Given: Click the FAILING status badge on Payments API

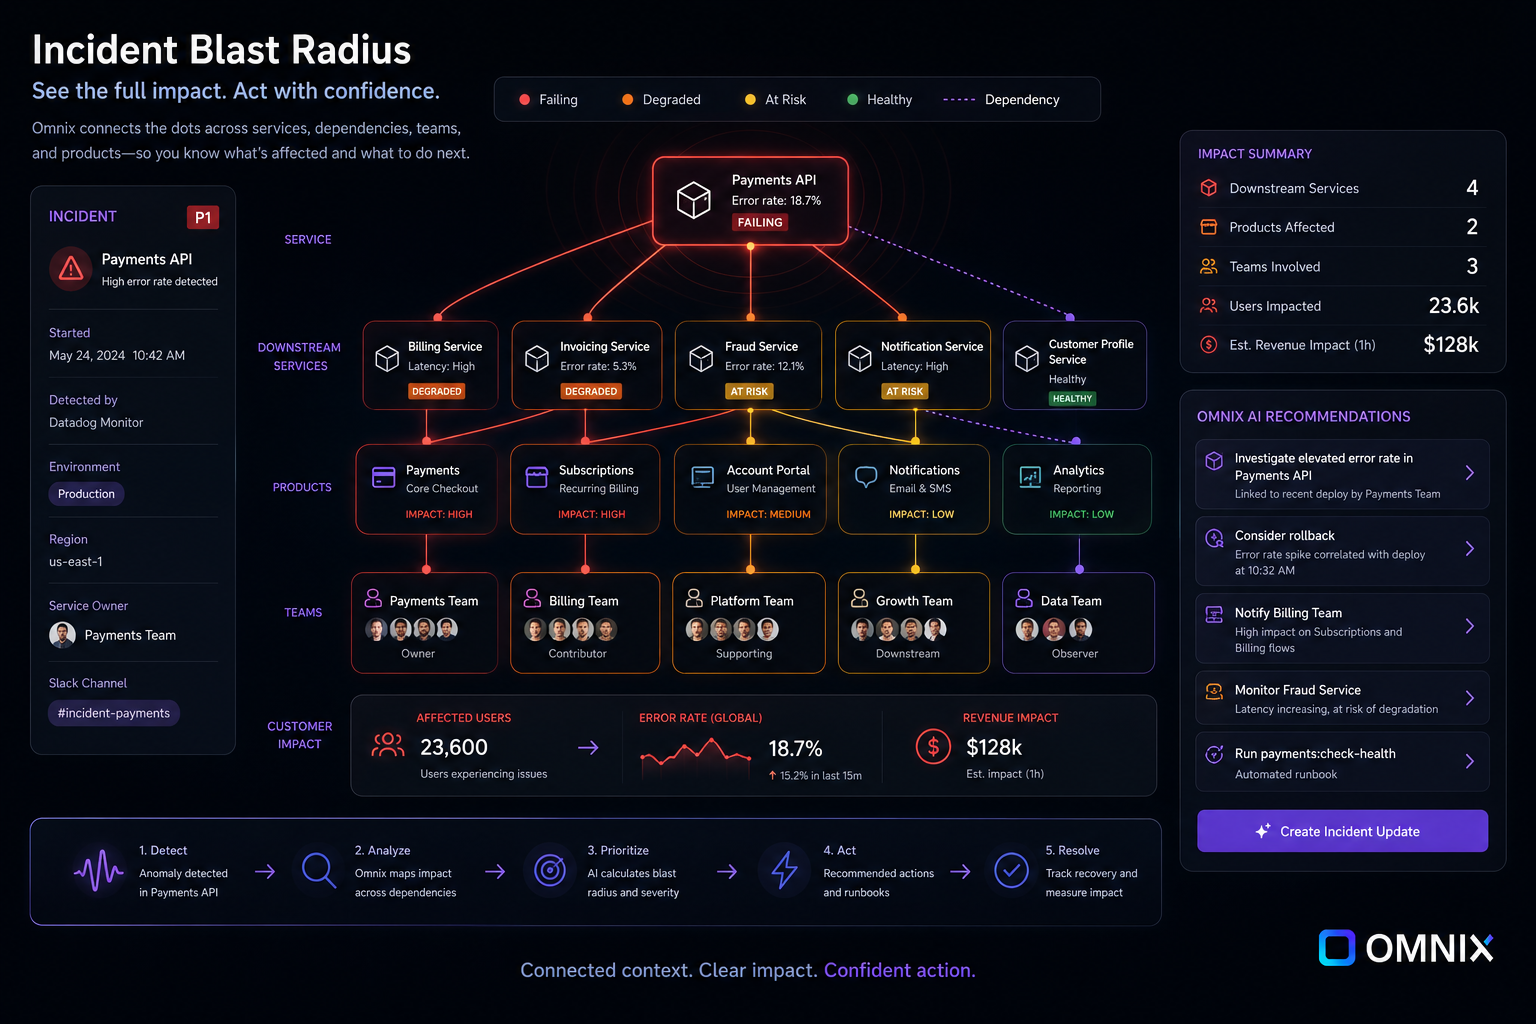Looking at the screenshot, I should coord(760,222).
